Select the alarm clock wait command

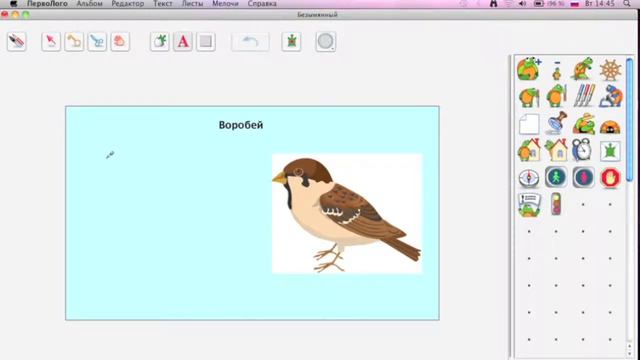click(582, 150)
